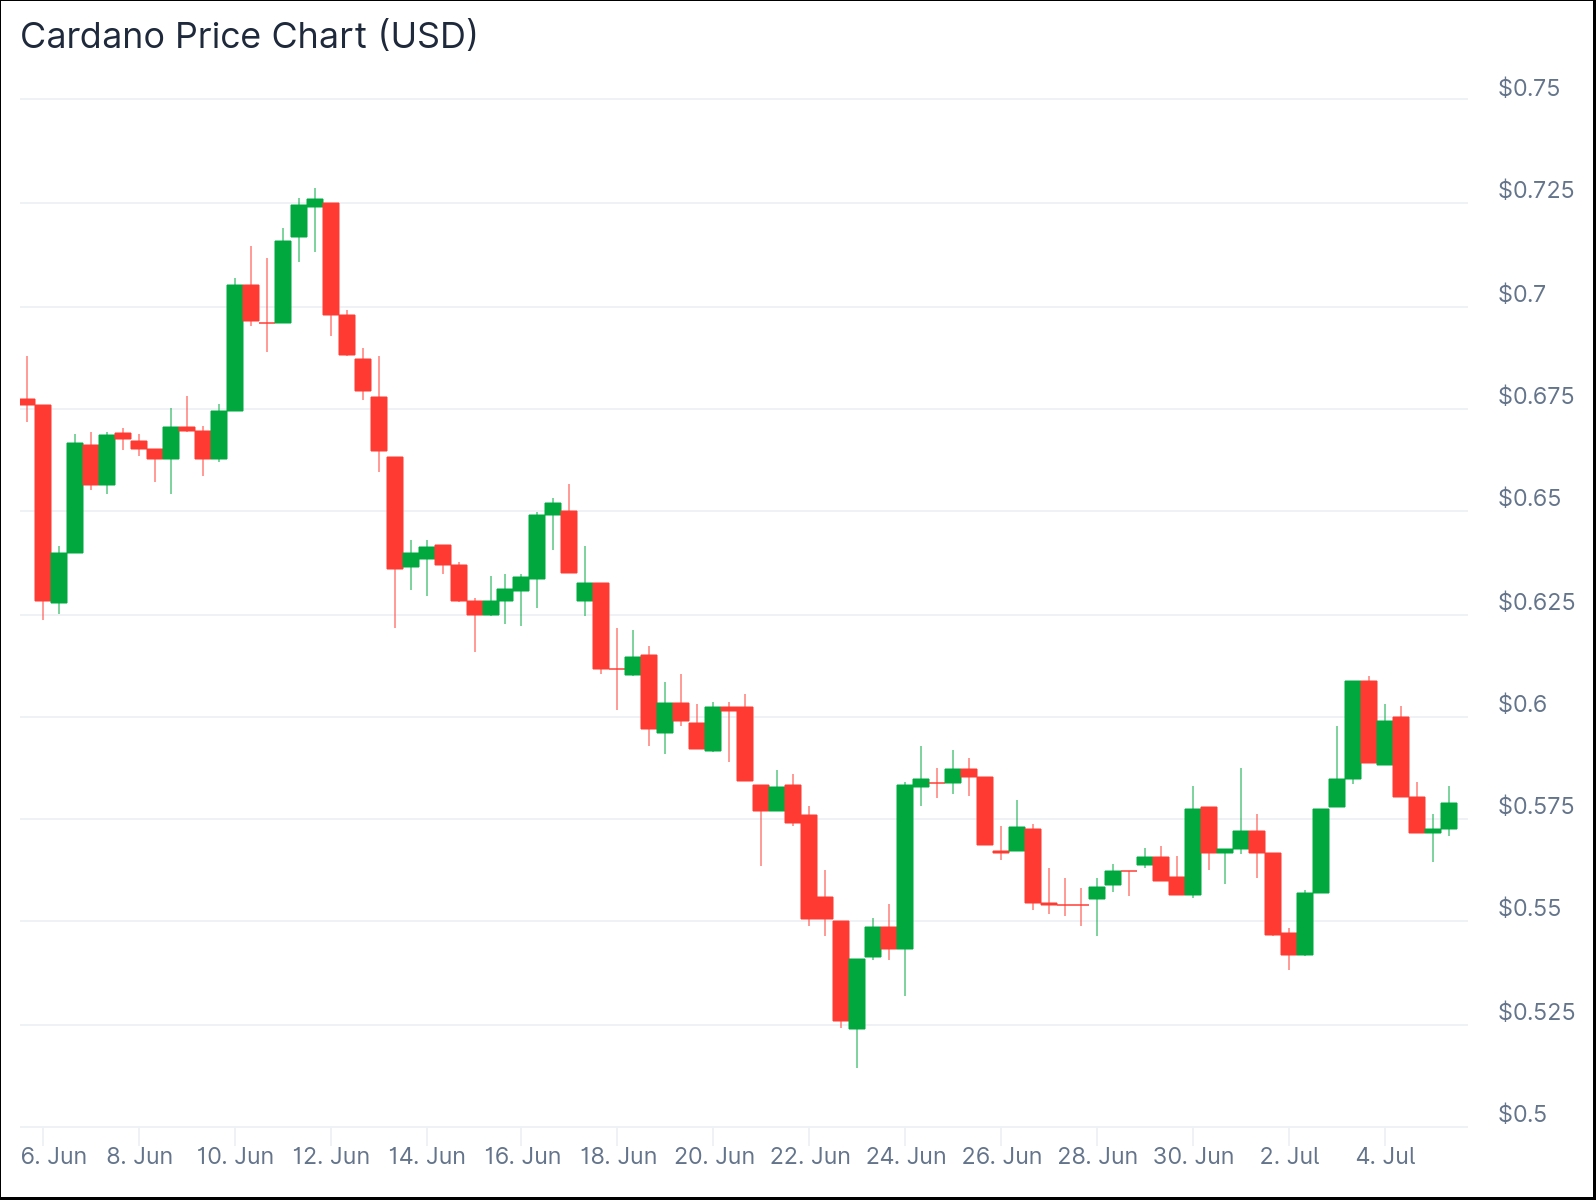
Task: Click the last green candle after 4. Jul
Action: coord(1449,816)
